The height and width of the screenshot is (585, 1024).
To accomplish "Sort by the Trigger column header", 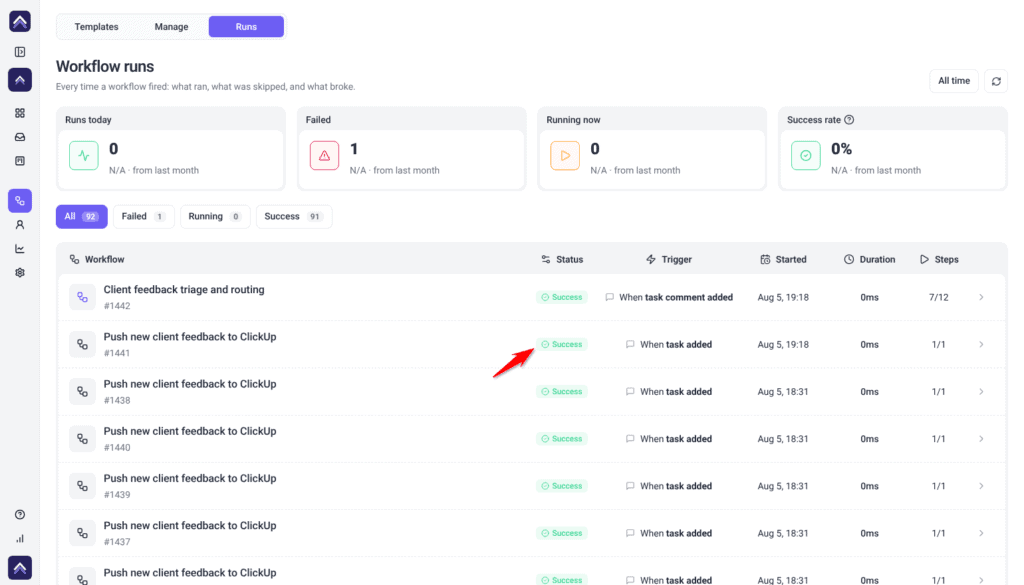I will tap(669, 259).
